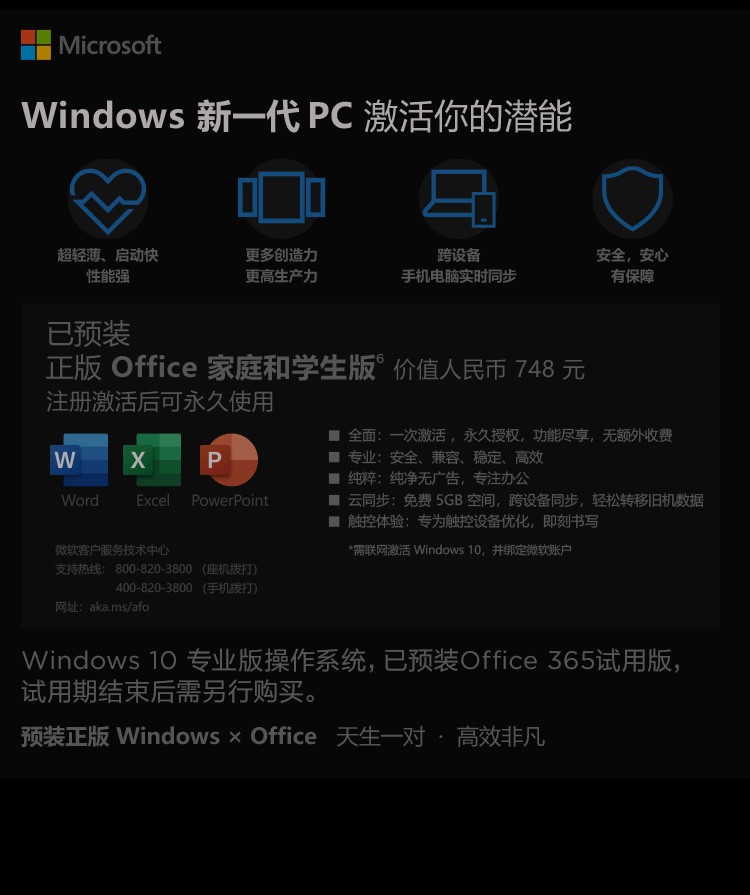The height and width of the screenshot is (895, 750).
Task: Click the 云同步 5GB bullet line
Action: click(x=517, y=500)
